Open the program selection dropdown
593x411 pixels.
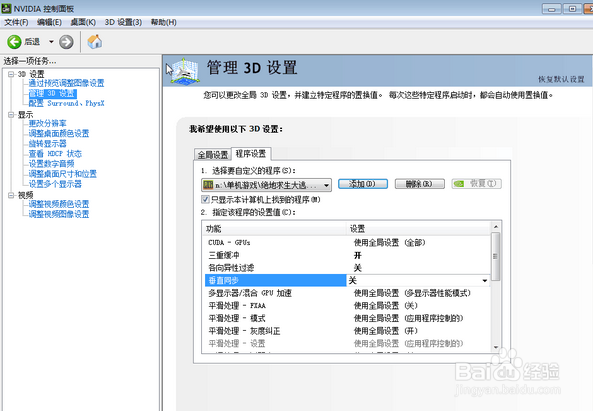click(x=267, y=185)
